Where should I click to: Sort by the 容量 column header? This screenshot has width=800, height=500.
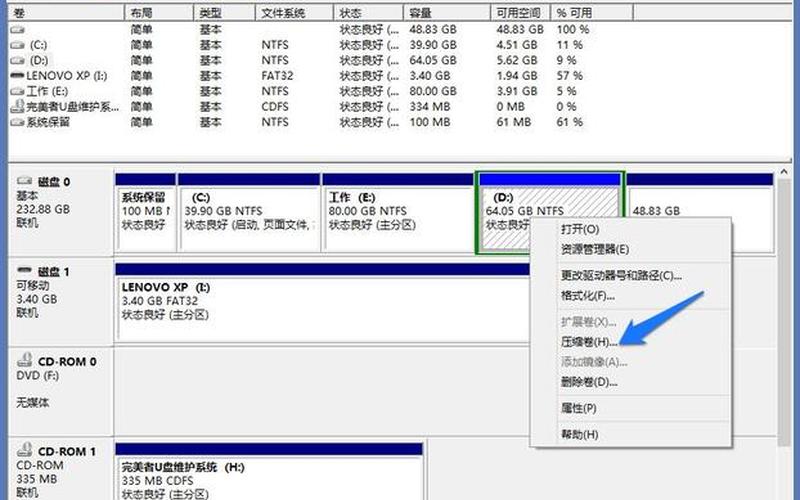click(x=447, y=13)
